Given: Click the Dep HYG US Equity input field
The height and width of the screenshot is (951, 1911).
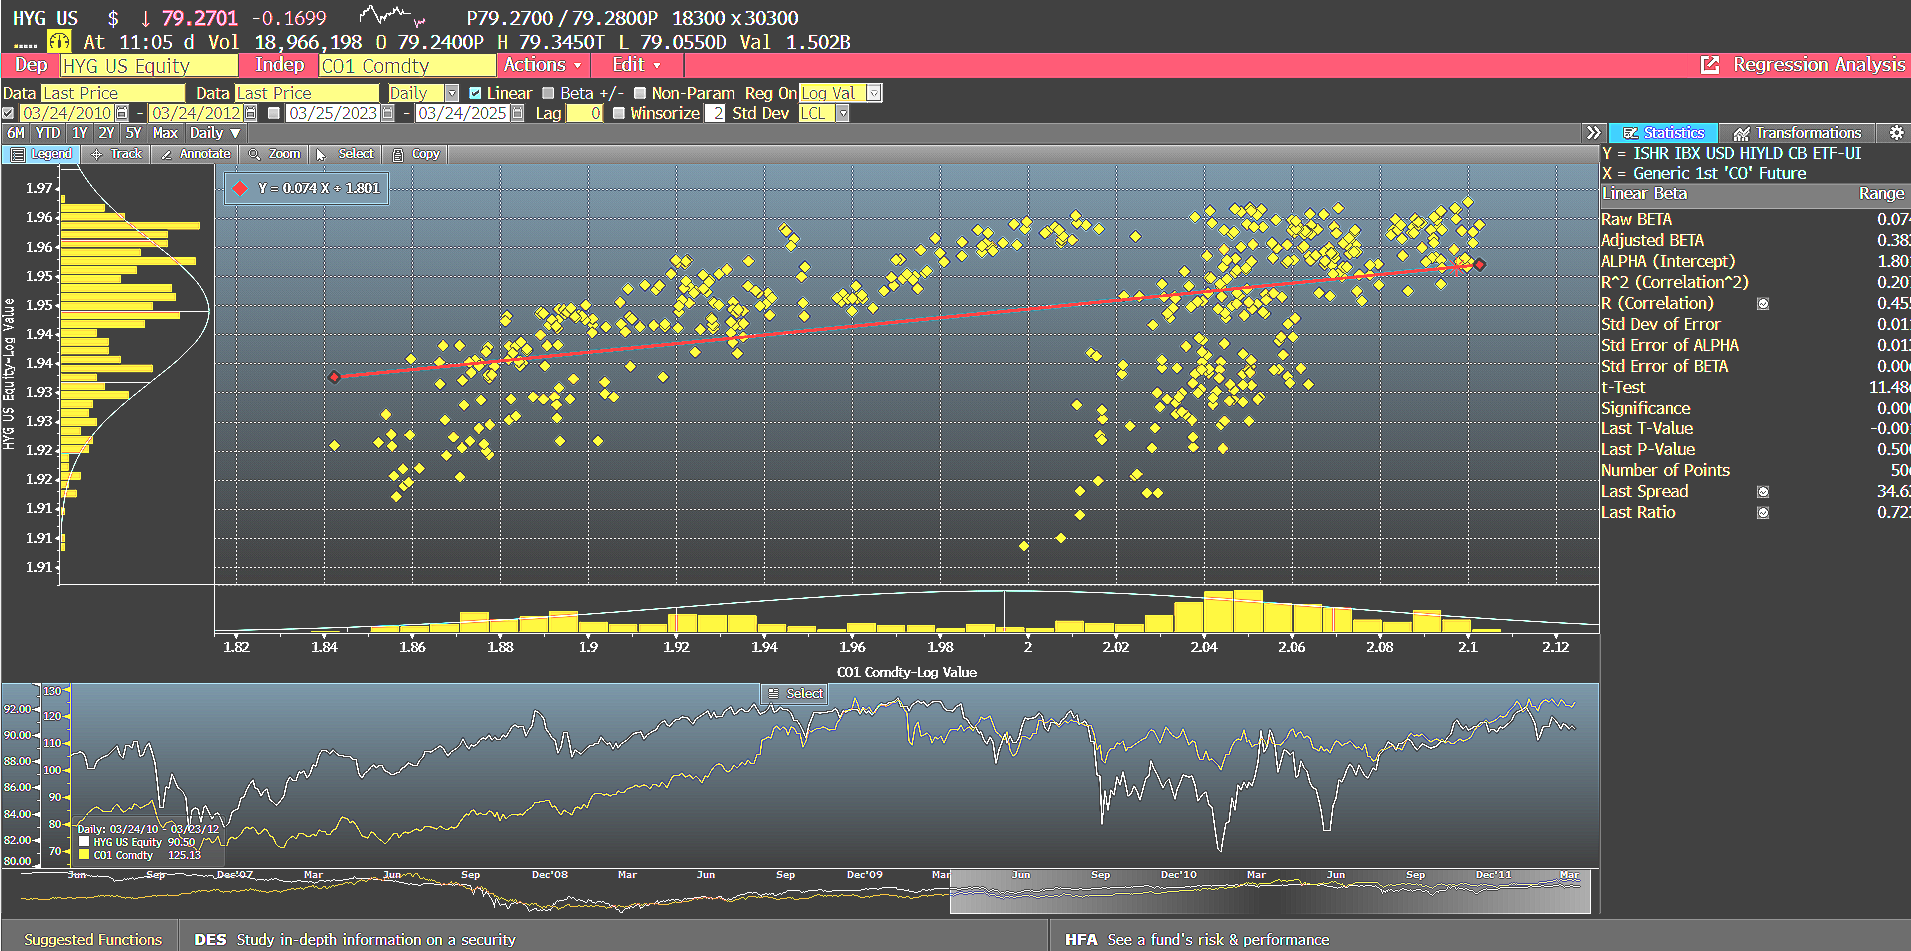Looking at the screenshot, I should click(x=149, y=65).
